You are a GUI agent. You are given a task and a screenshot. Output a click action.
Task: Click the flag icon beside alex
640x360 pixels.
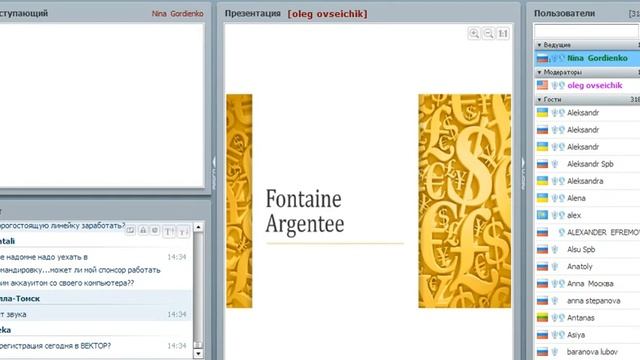[x=542, y=215]
